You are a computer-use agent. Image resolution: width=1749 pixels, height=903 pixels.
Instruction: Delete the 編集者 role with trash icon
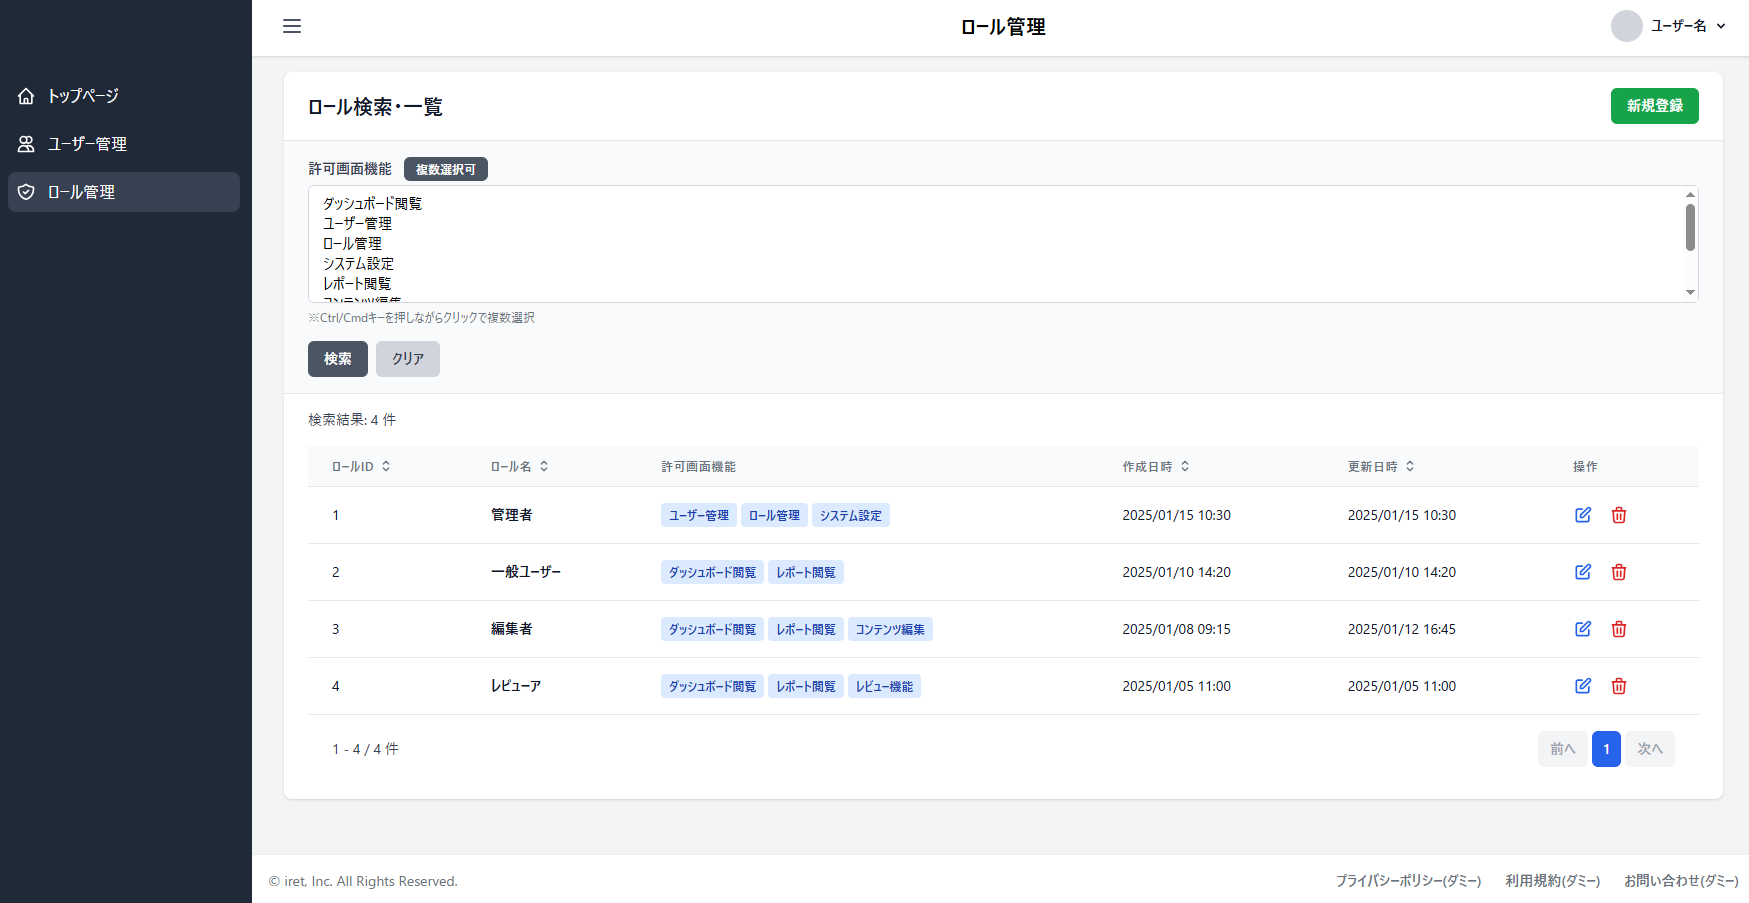[1619, 629]
